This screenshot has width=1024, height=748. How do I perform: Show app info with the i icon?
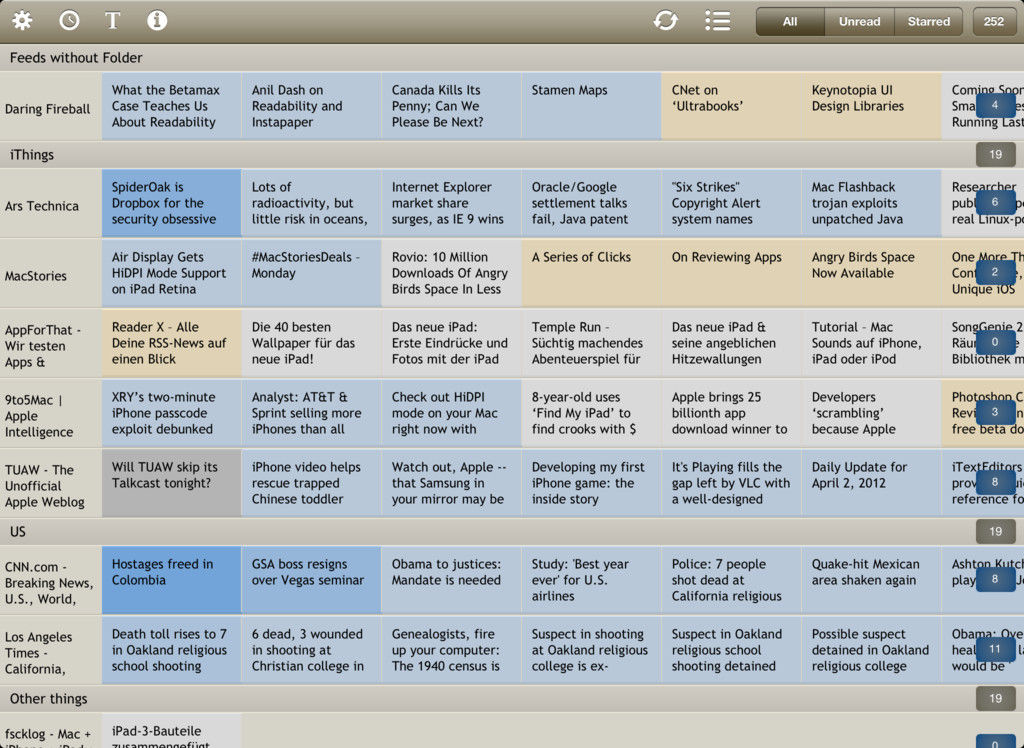[x=157, y=21]
